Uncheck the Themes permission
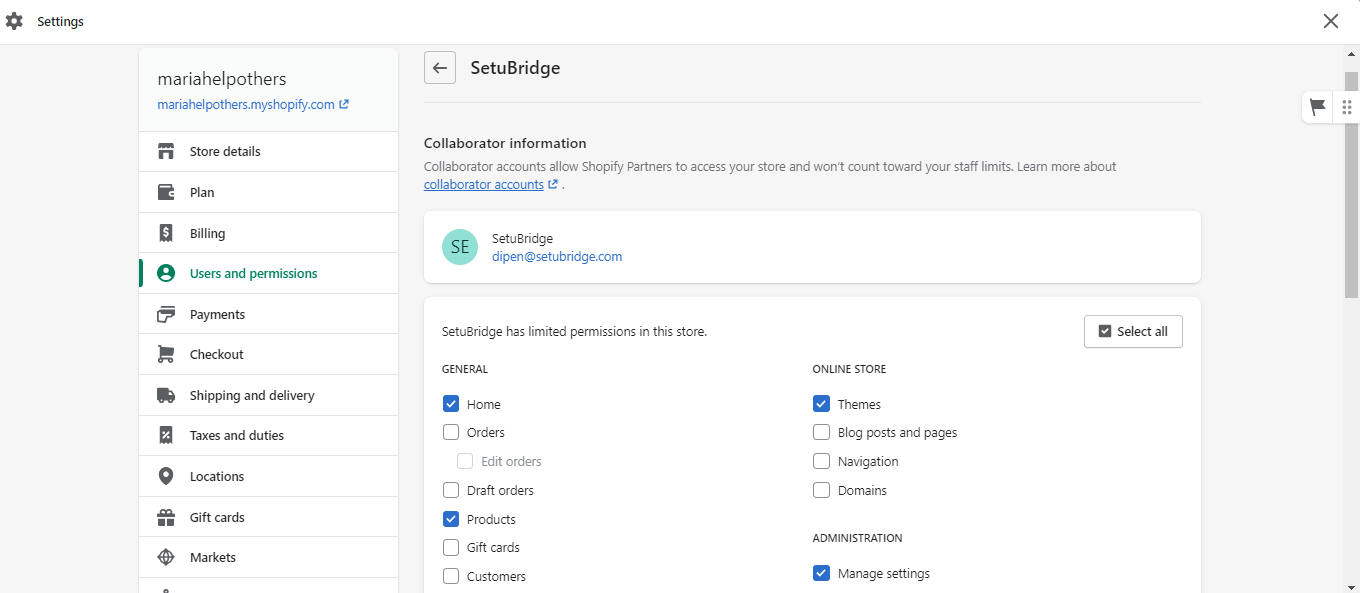 point(821,404)
